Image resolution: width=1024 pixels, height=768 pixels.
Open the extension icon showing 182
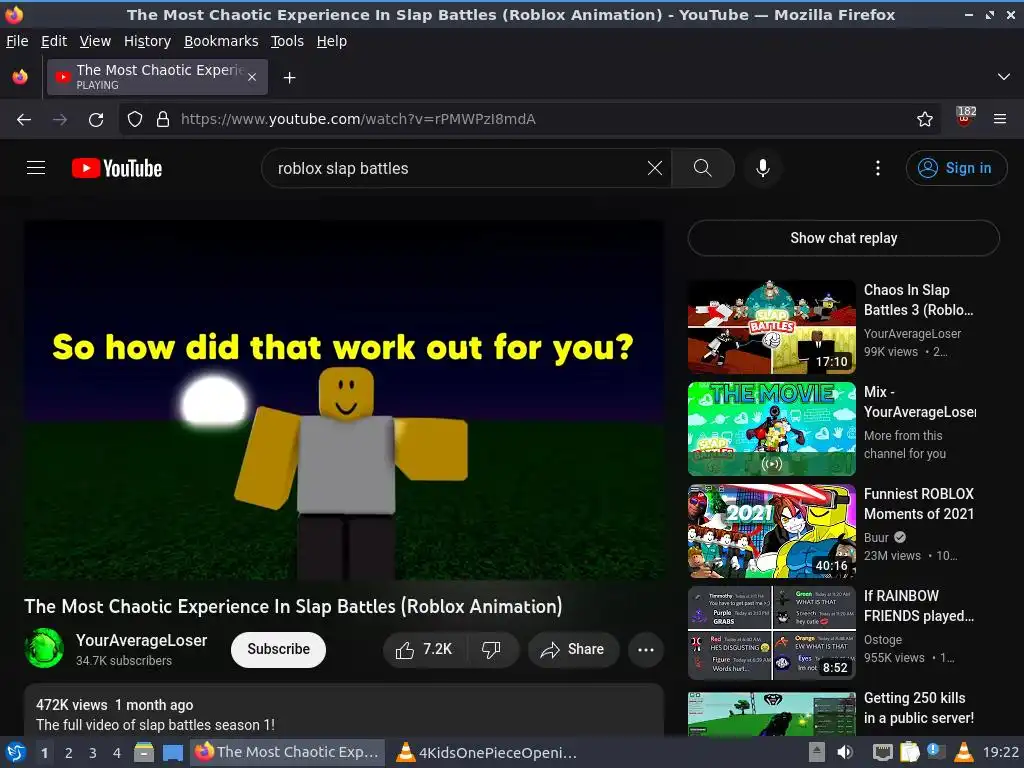coord(965,118)
